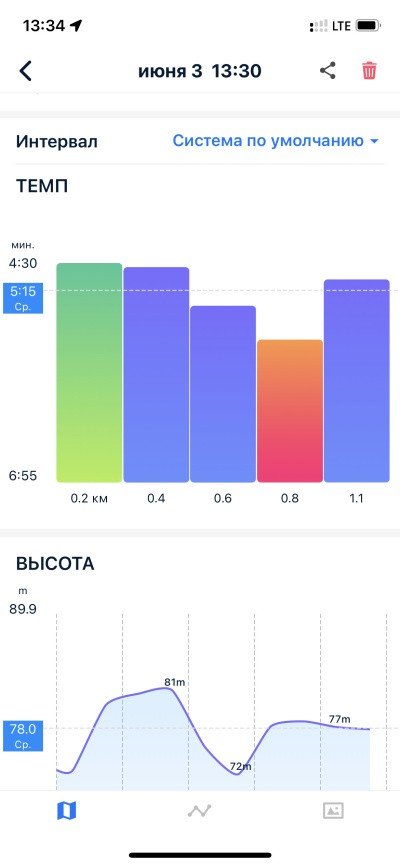Select the 0.6 pace bar

tap(223, 394)
